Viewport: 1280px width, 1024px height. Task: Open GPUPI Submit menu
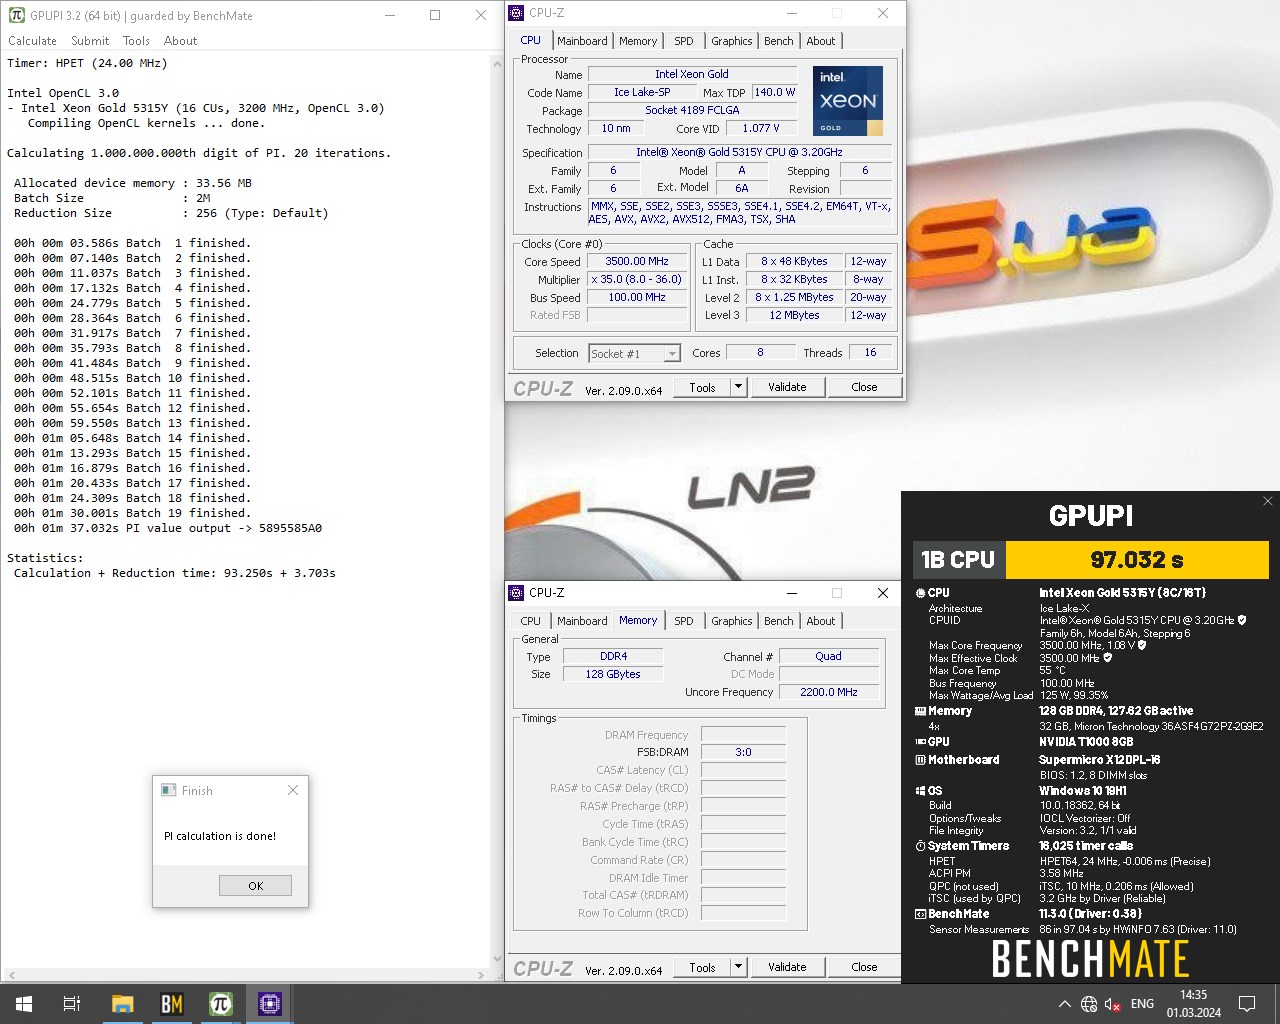90,41
